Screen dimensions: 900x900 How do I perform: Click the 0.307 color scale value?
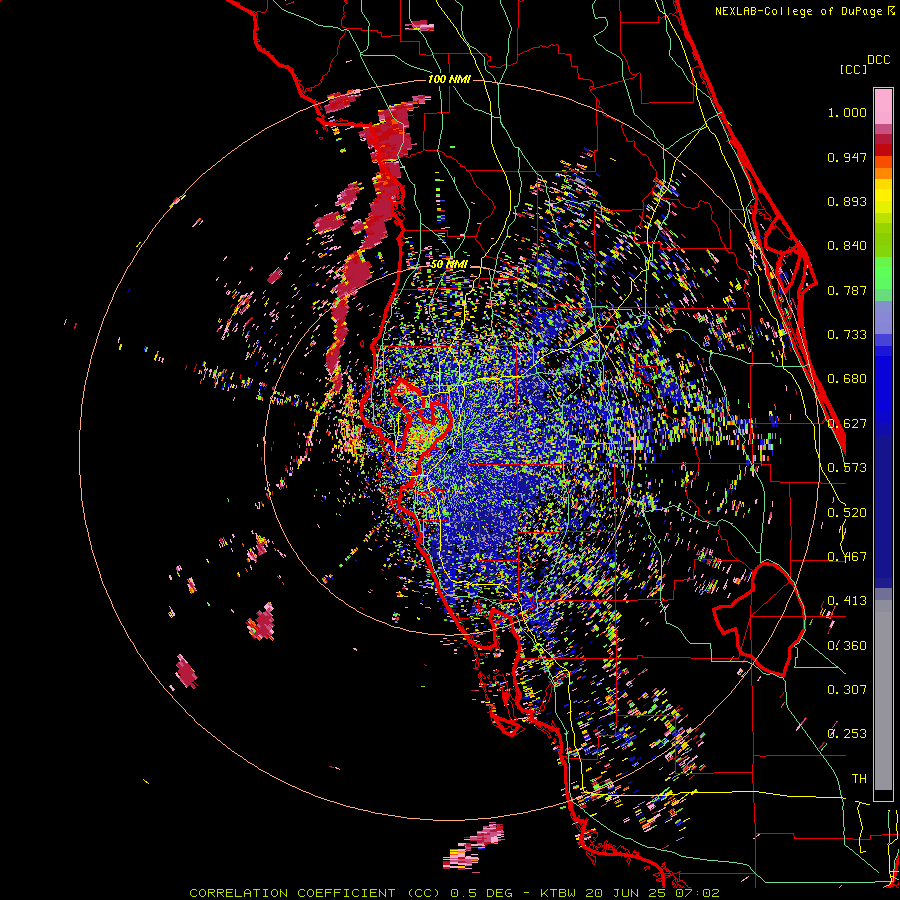tap(847, 690)
